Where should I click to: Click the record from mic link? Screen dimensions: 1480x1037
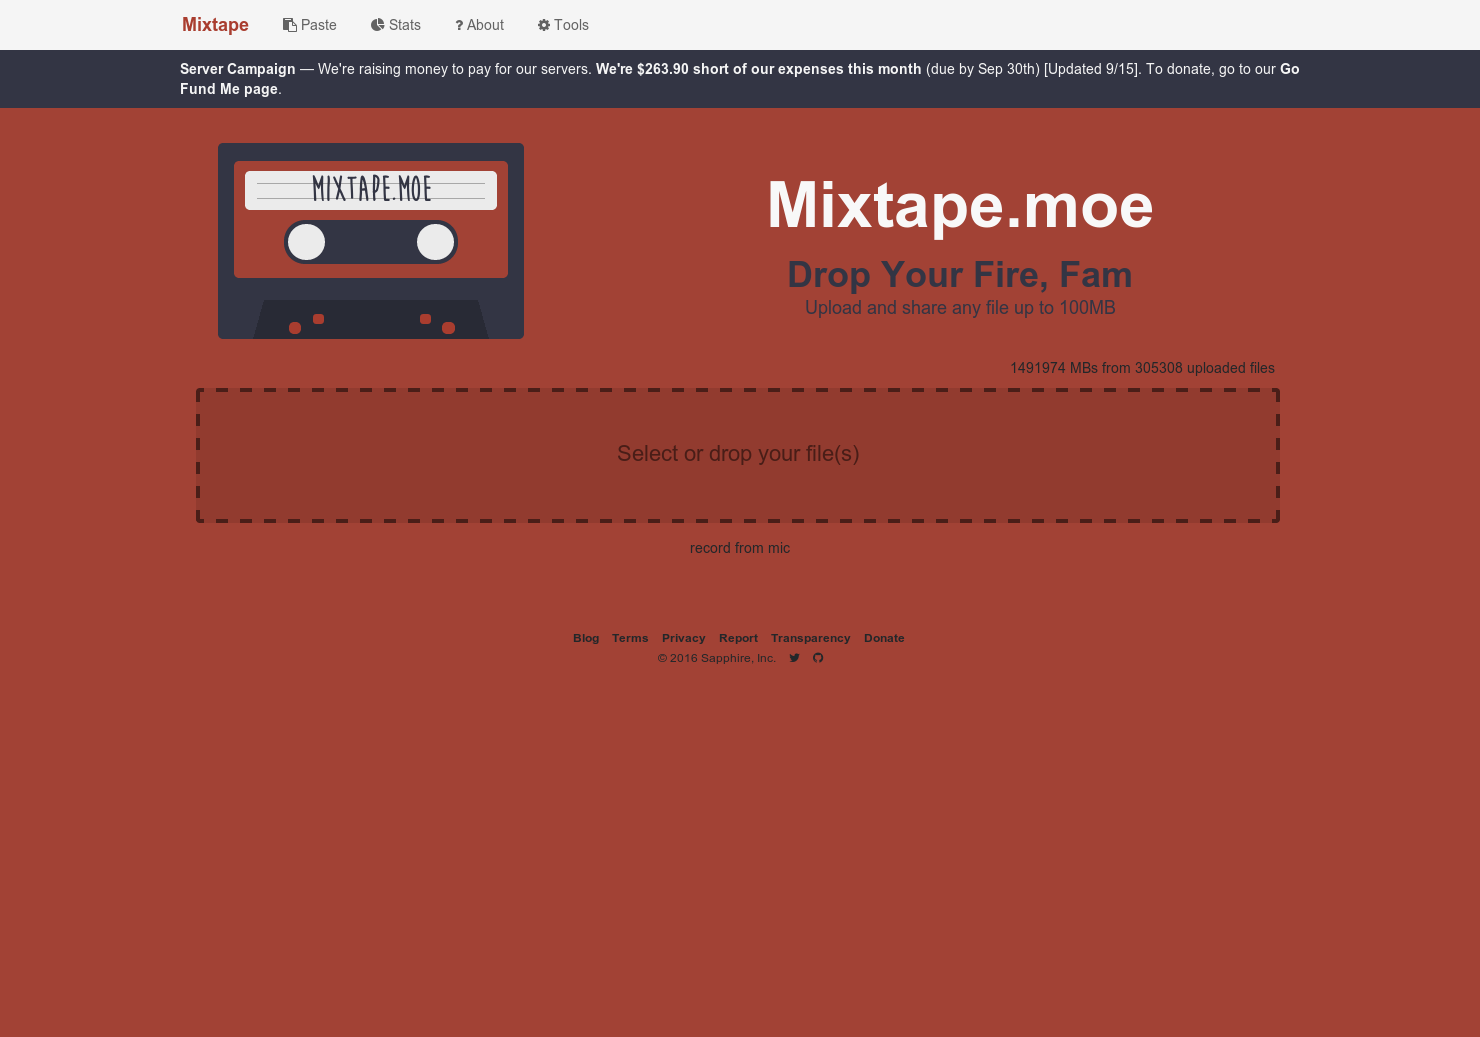(x=740, y=548)
